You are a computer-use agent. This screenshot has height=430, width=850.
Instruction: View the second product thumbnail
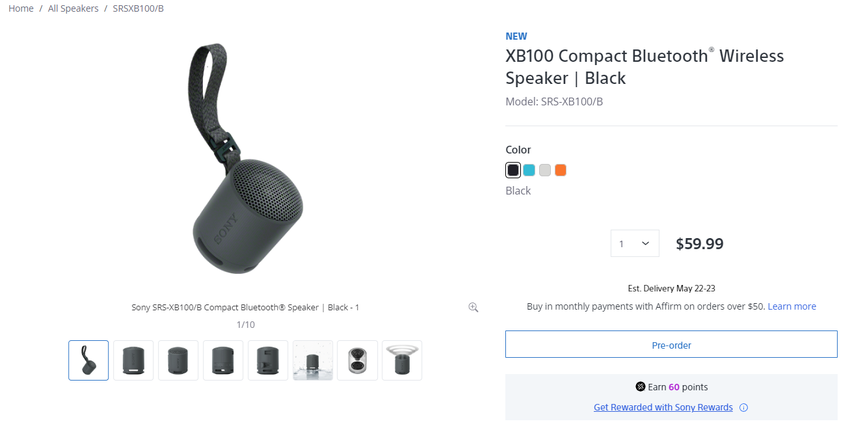(x=133, y=360)
